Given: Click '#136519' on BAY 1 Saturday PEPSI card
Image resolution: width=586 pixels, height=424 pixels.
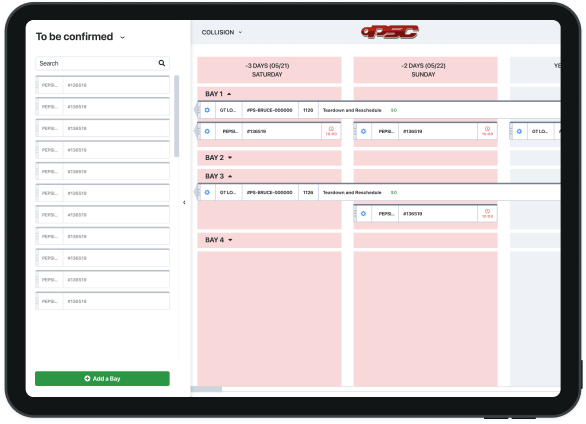Looking at the screenshot, I should (256, 131).
